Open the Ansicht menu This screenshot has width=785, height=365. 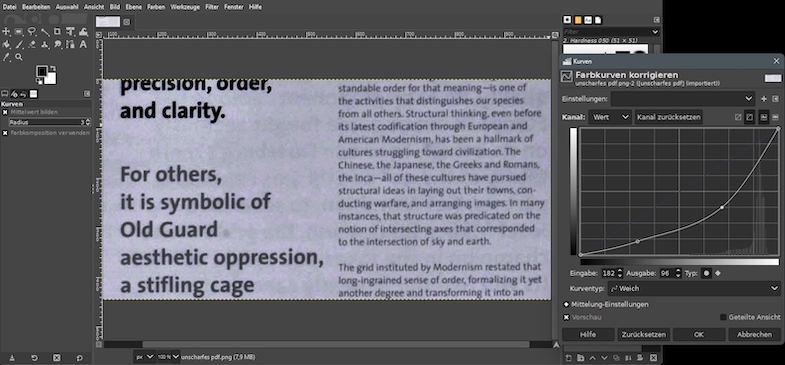pos(94,7)
